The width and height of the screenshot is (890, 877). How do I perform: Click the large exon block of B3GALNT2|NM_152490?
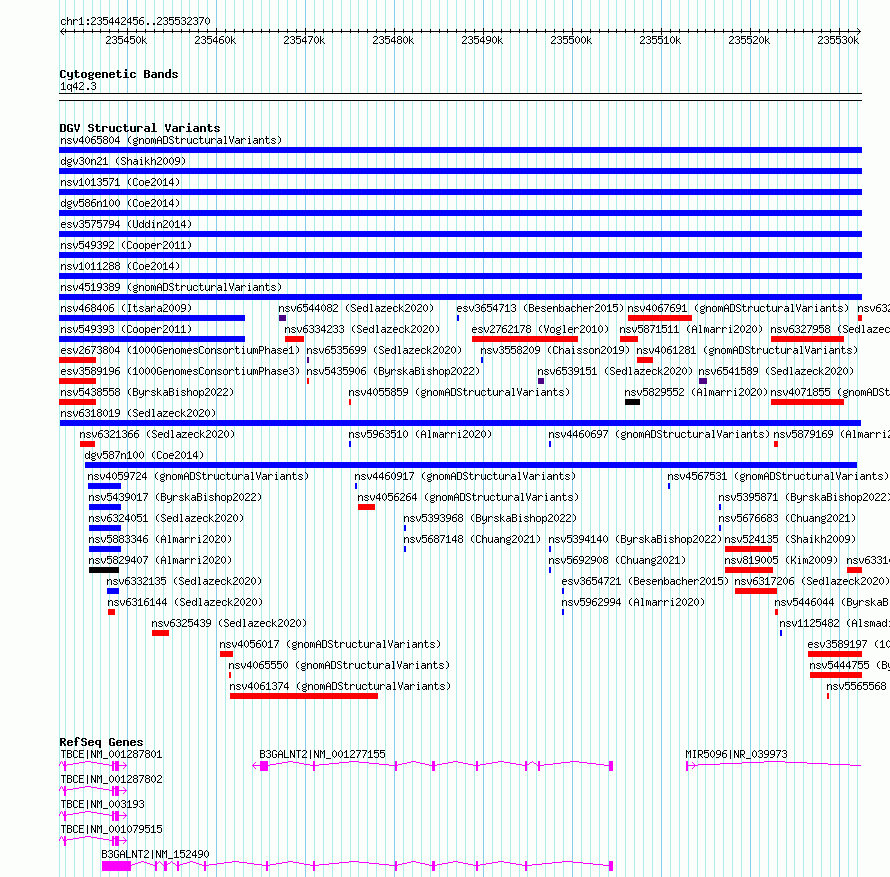coord(116,866)
